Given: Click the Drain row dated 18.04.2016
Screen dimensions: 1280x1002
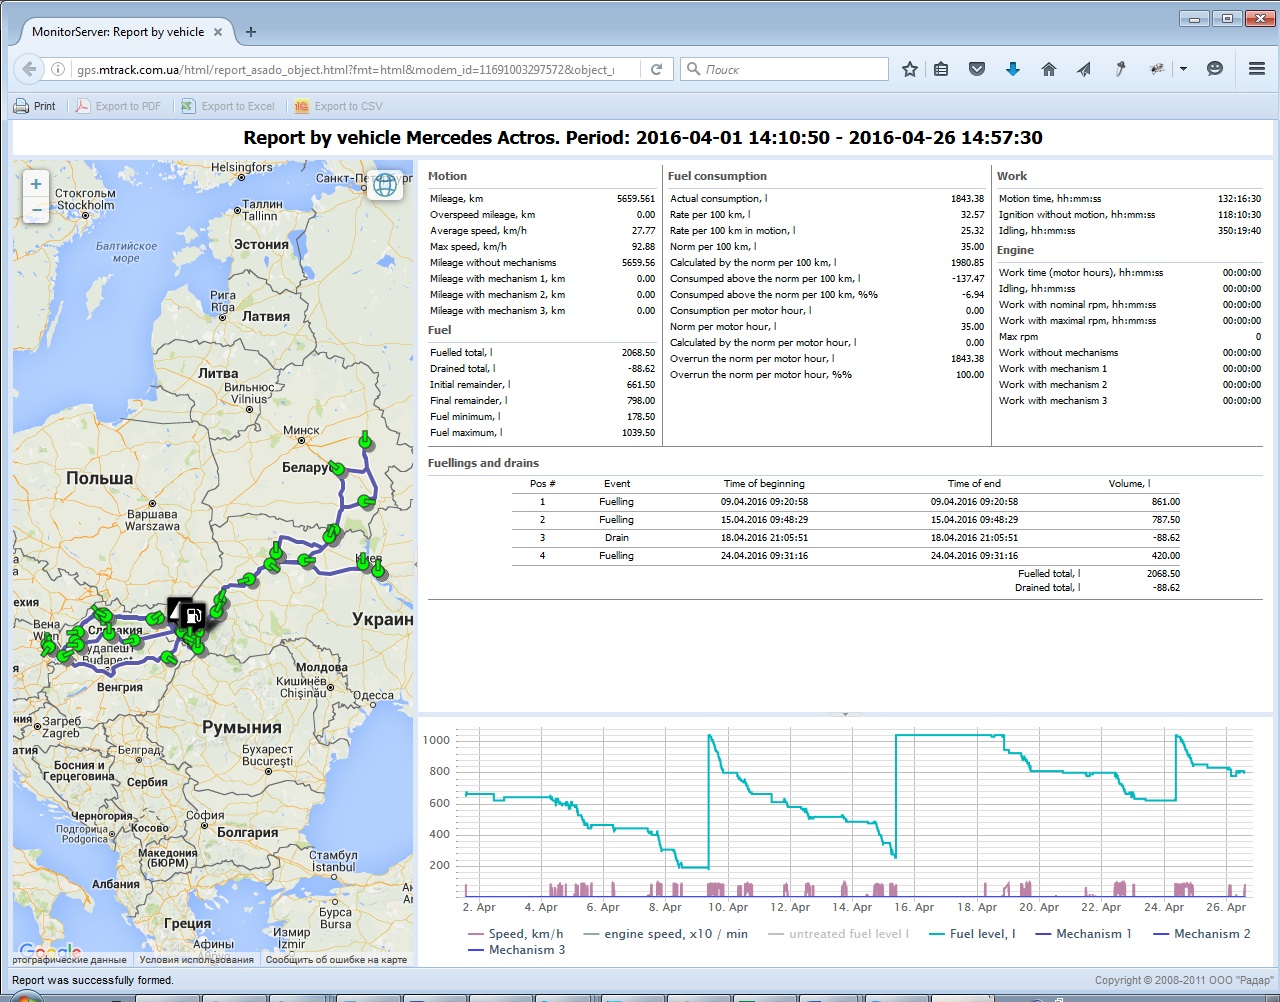Looking at the screenshot, I should click(848, 538).
